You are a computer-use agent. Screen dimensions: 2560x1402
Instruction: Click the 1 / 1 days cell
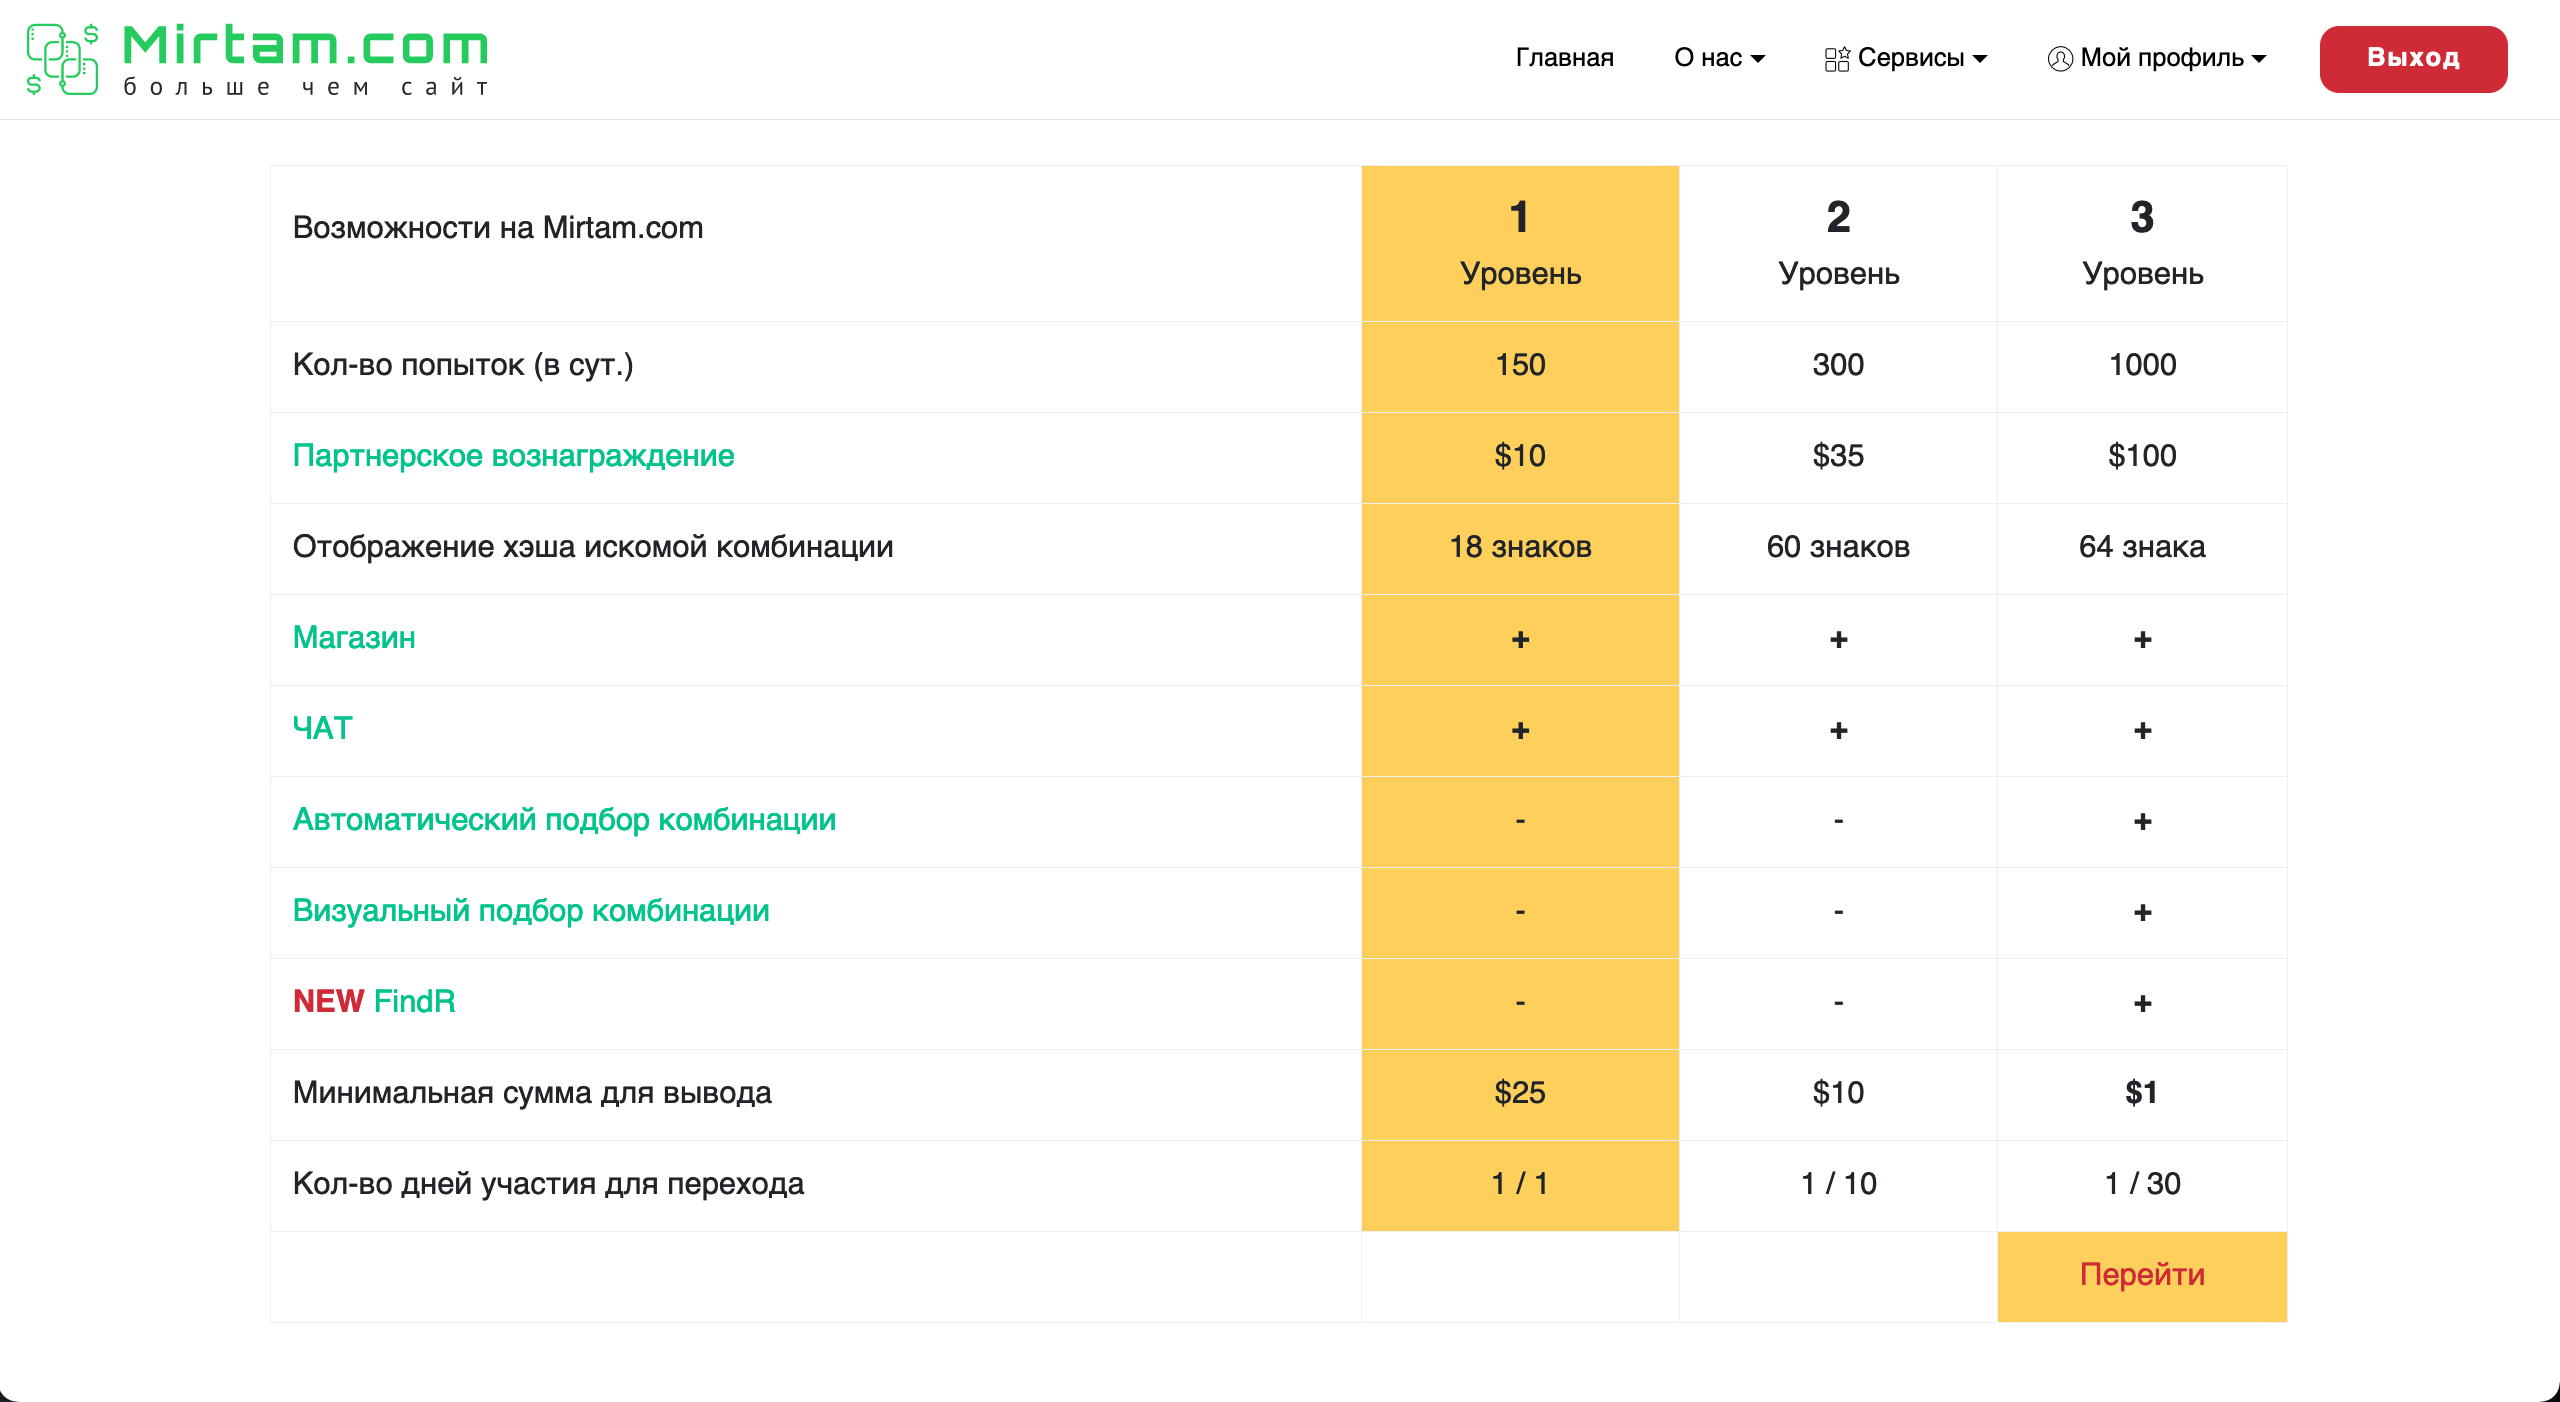tap(1520, 1184)
